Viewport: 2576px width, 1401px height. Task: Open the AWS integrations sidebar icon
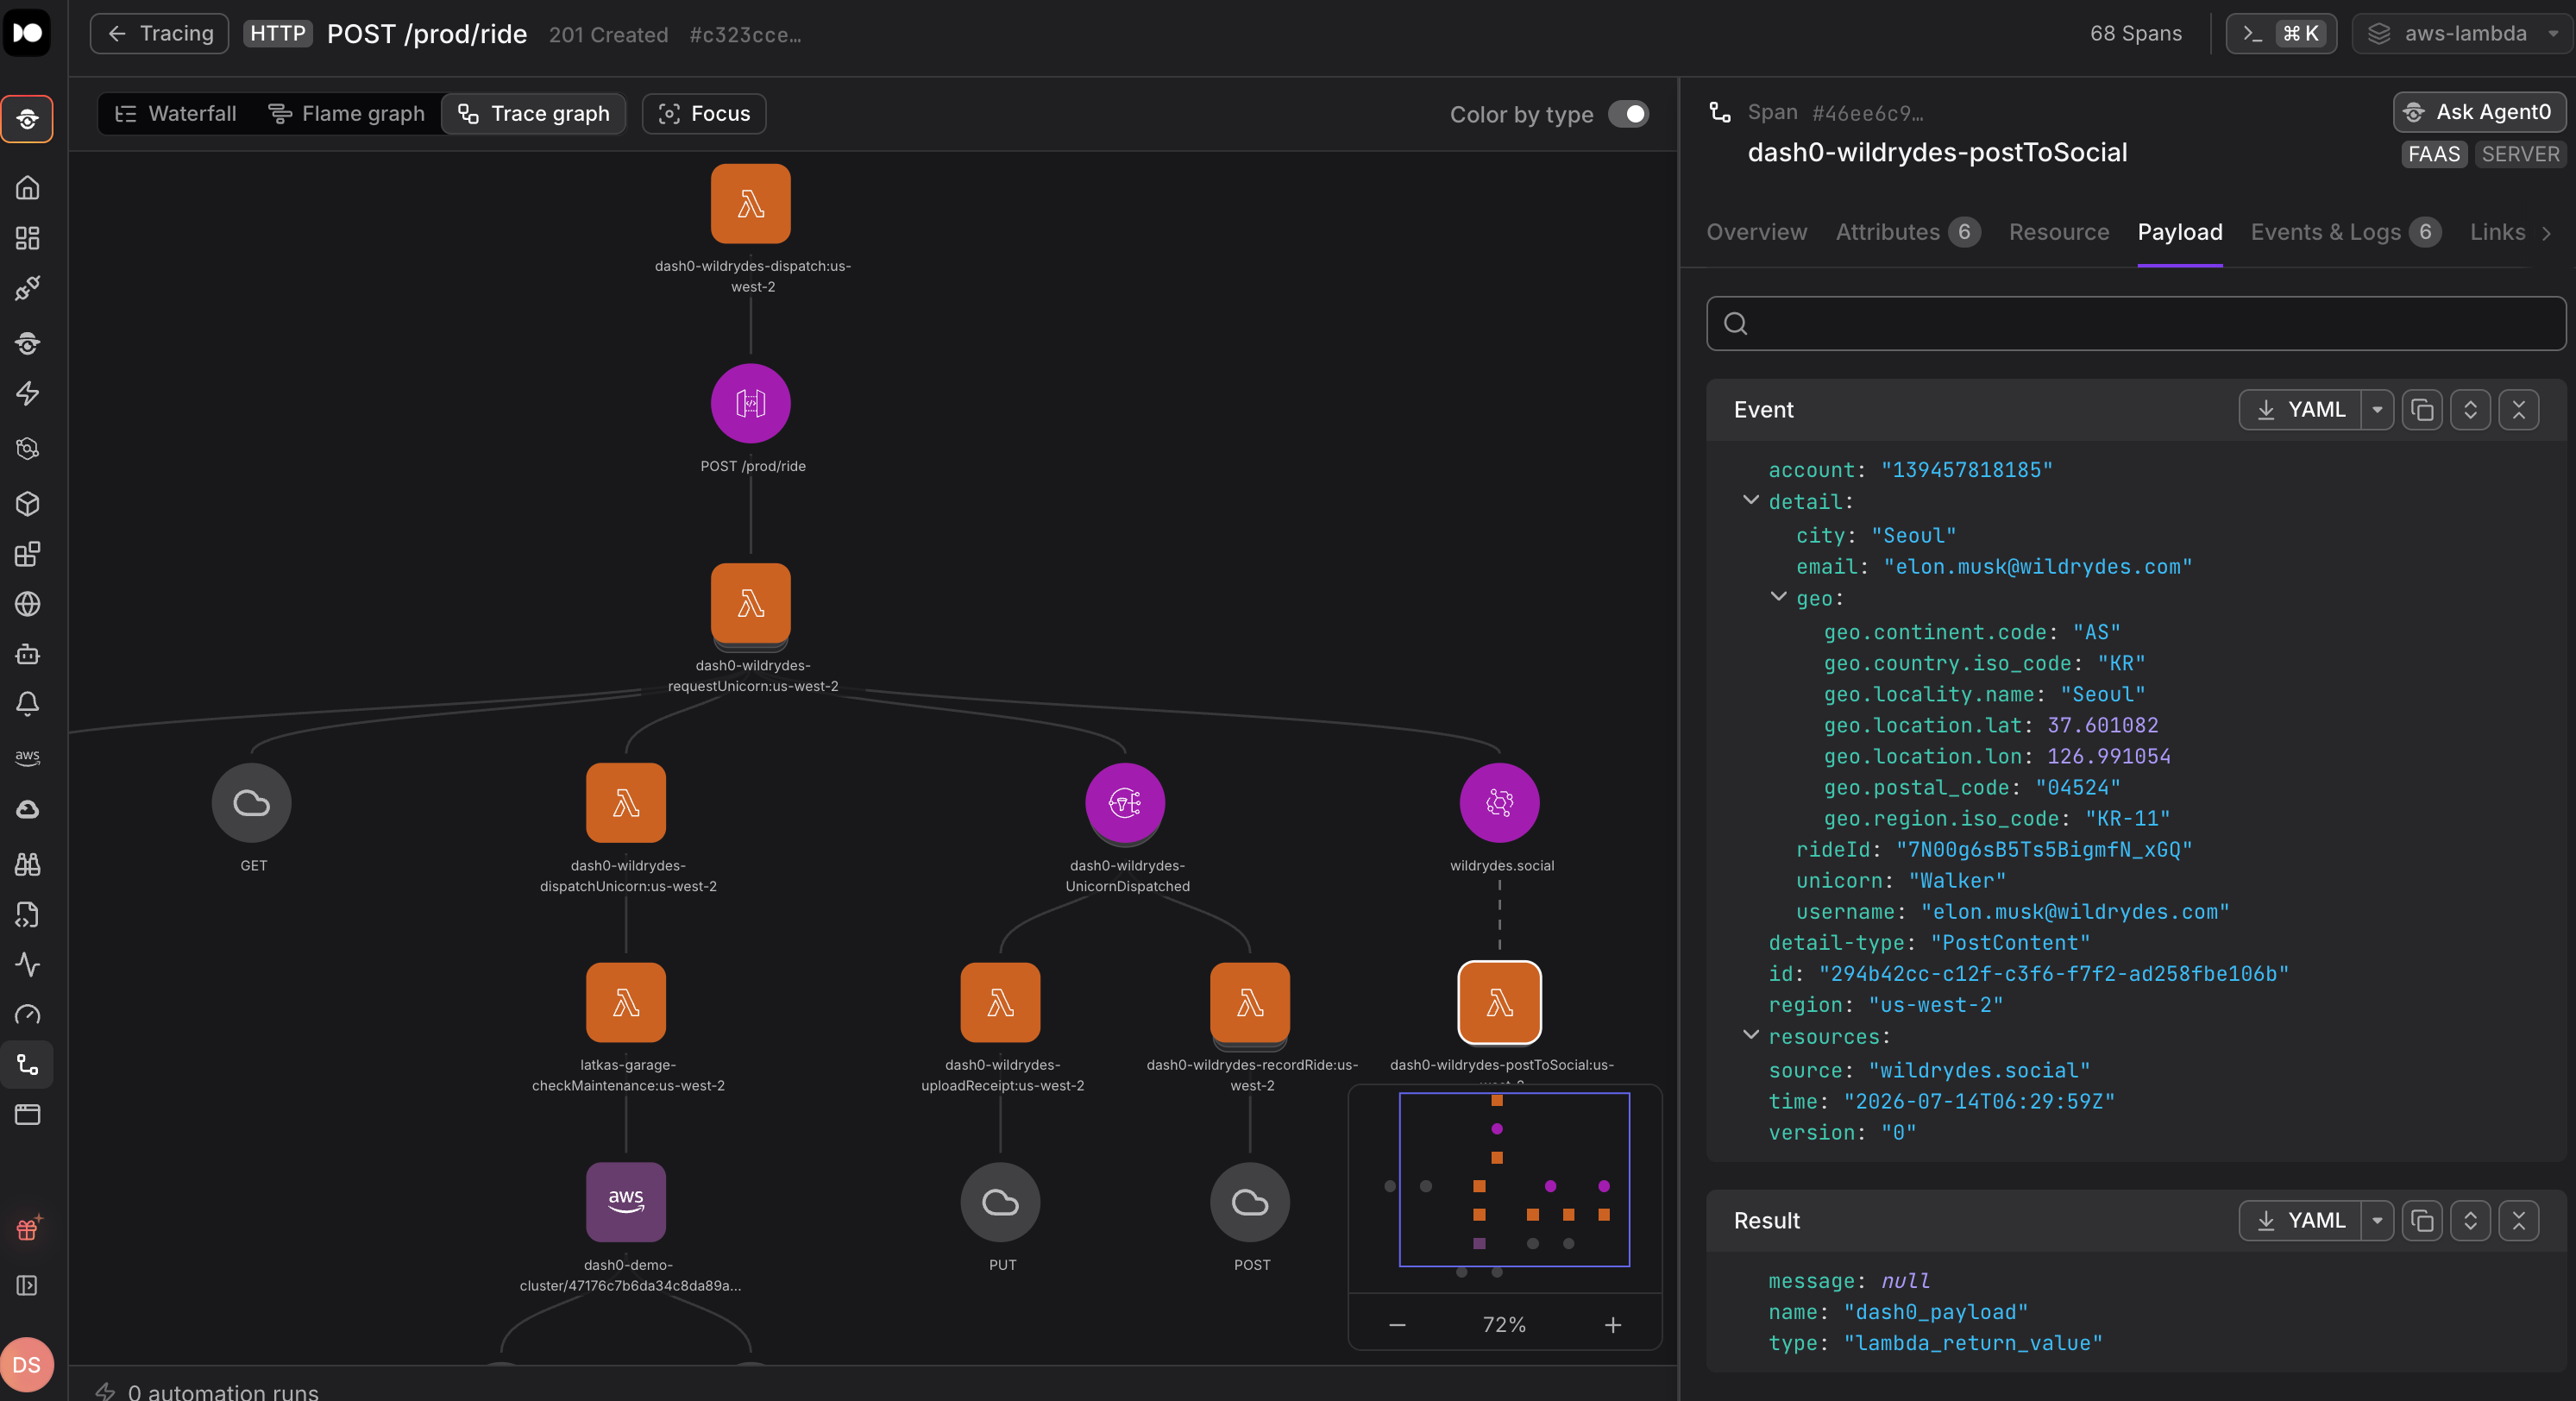coord(27,756)
